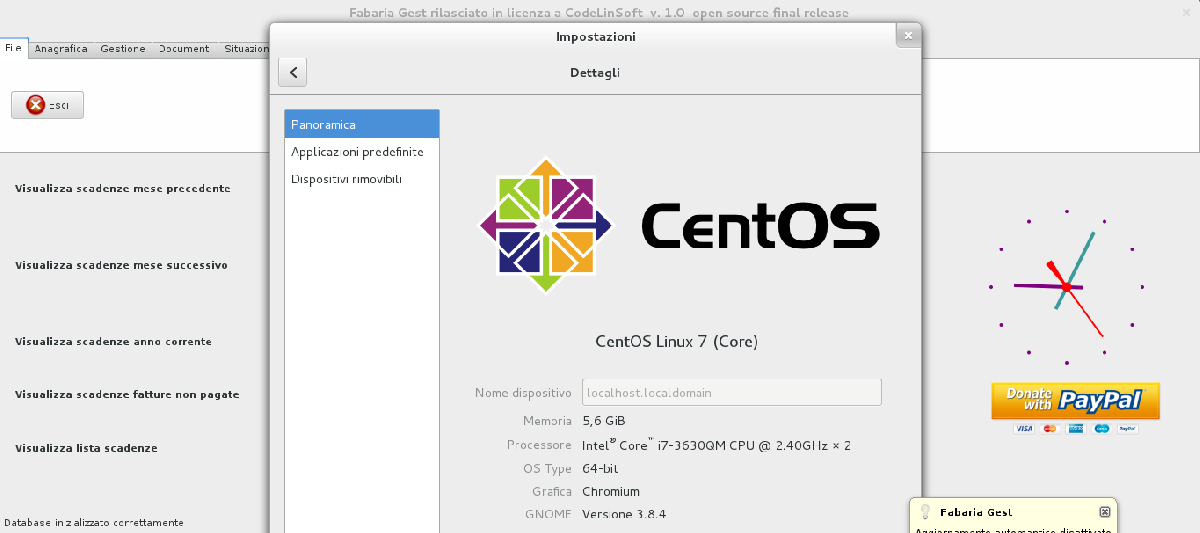Select Applicazioni predefinite in the sidebar
The height and width of the screenshot is (533, 1200).
coord(357,152)
